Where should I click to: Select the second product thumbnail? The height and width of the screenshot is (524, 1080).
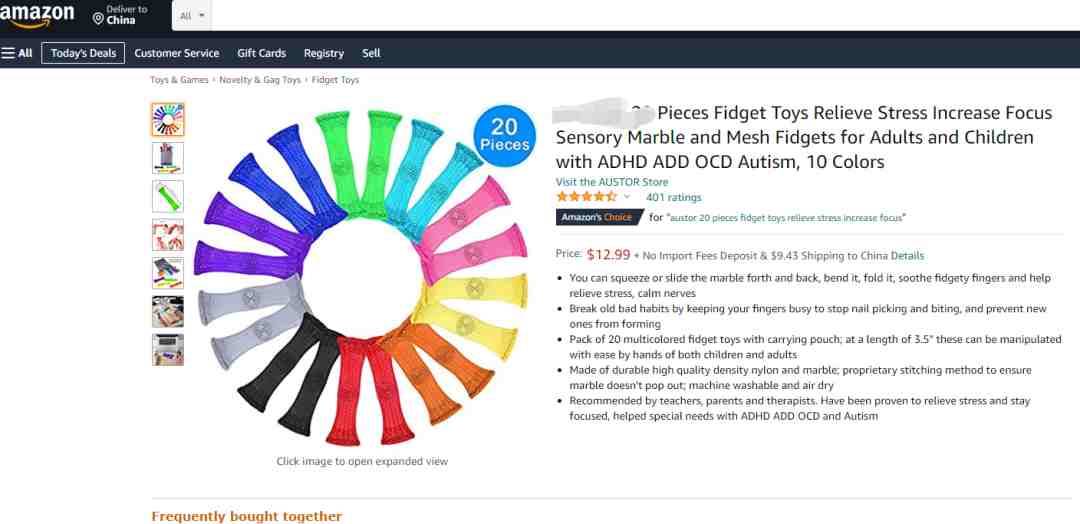point(168,158)
